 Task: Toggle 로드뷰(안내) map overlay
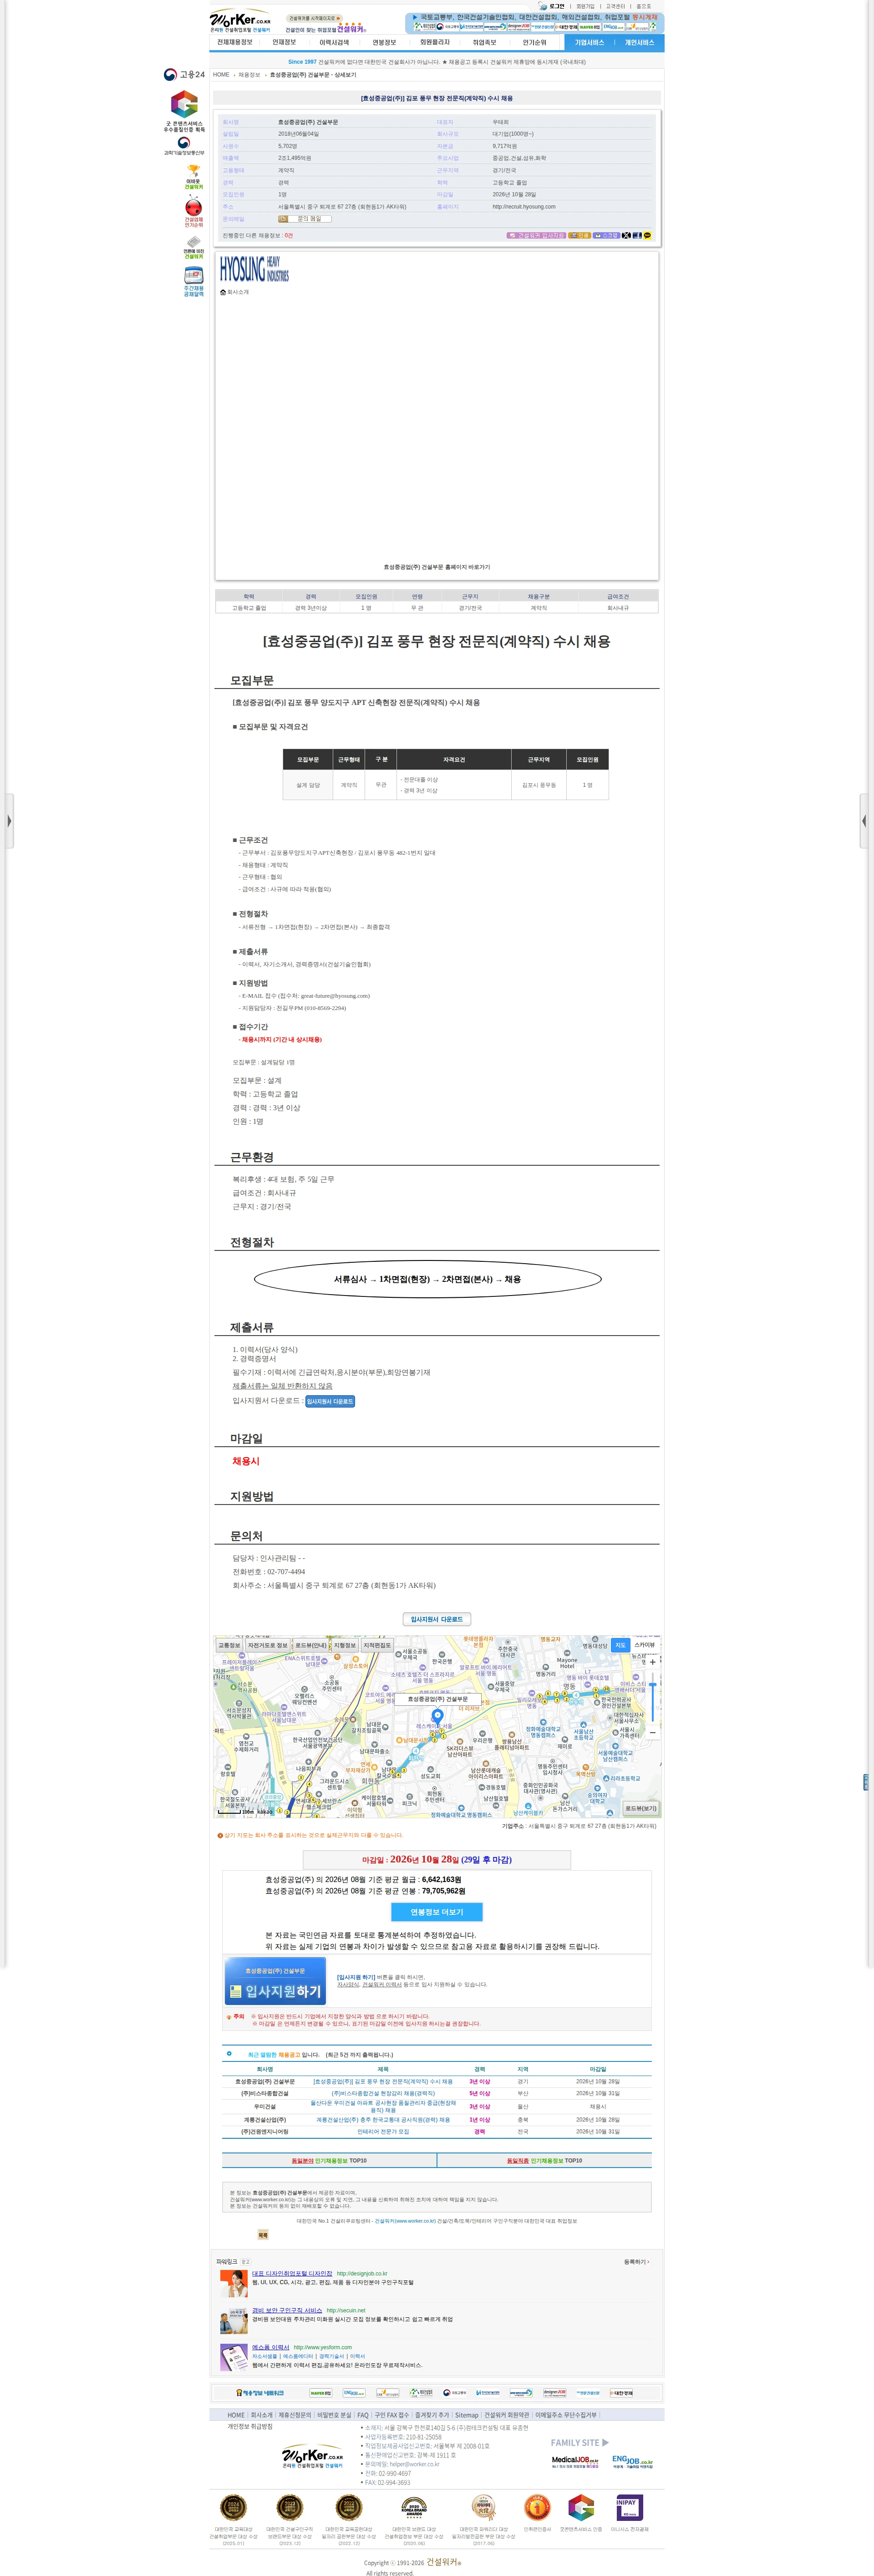coord(310,1645)
